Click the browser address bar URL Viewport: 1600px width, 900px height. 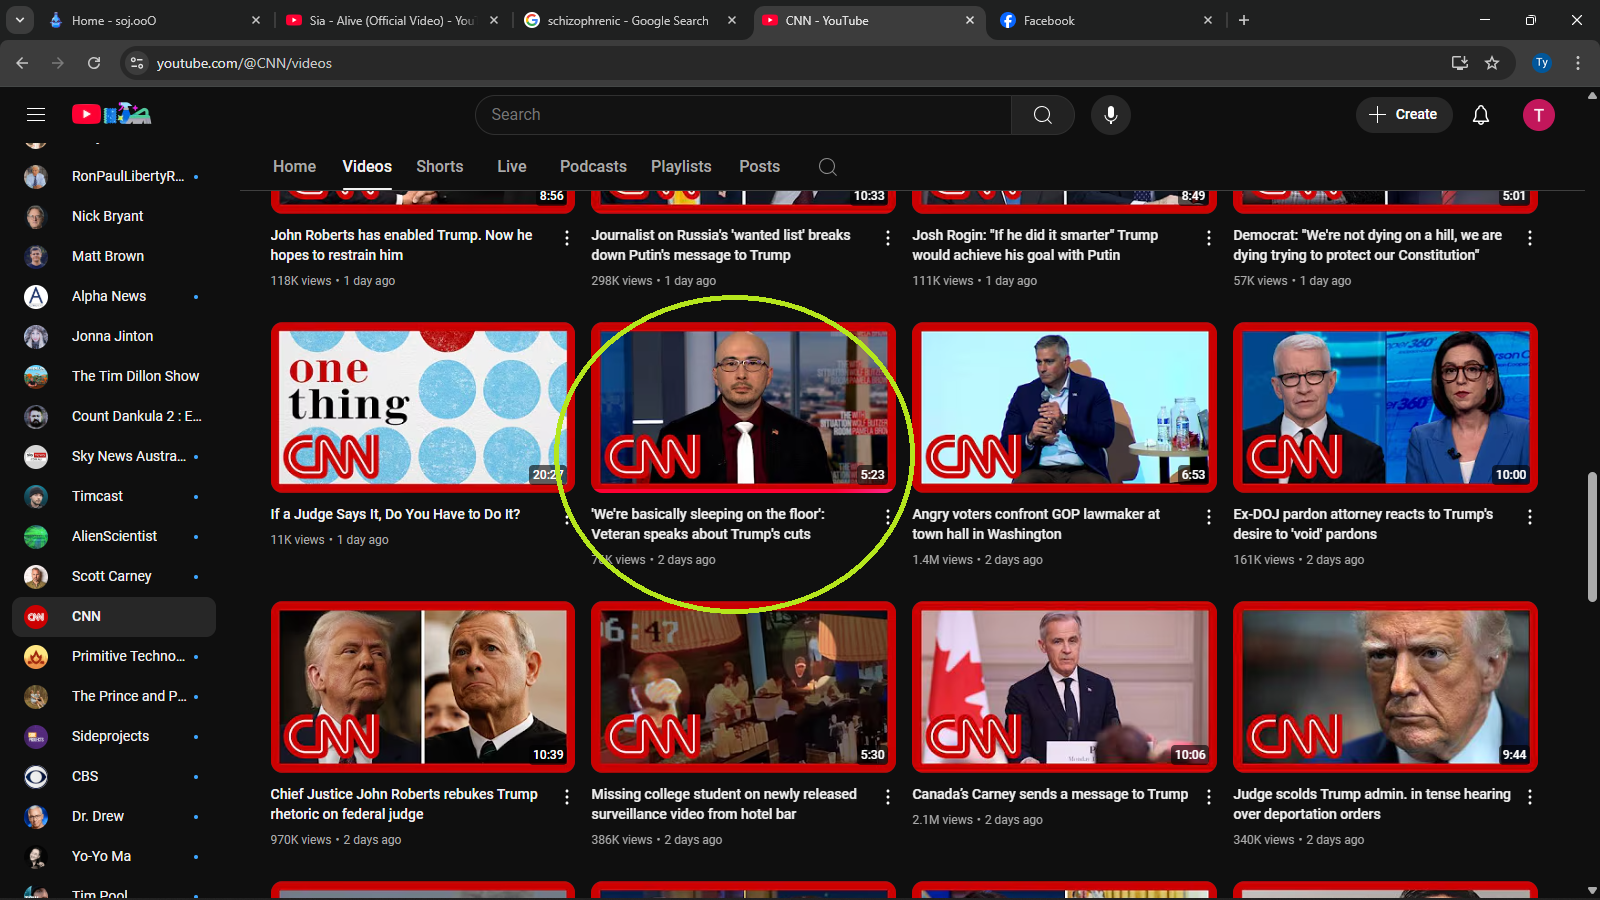(244, 63)
